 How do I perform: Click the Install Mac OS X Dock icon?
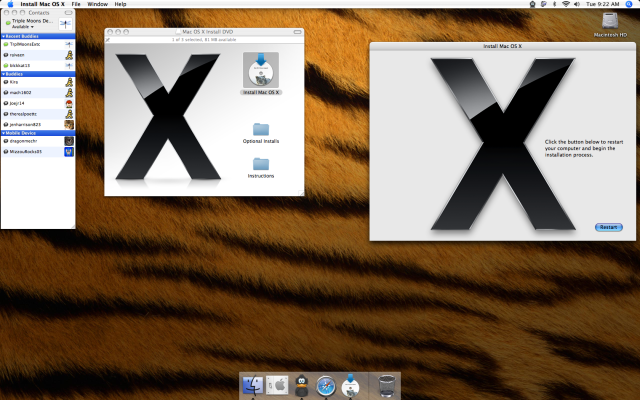(x=350, y=385)
